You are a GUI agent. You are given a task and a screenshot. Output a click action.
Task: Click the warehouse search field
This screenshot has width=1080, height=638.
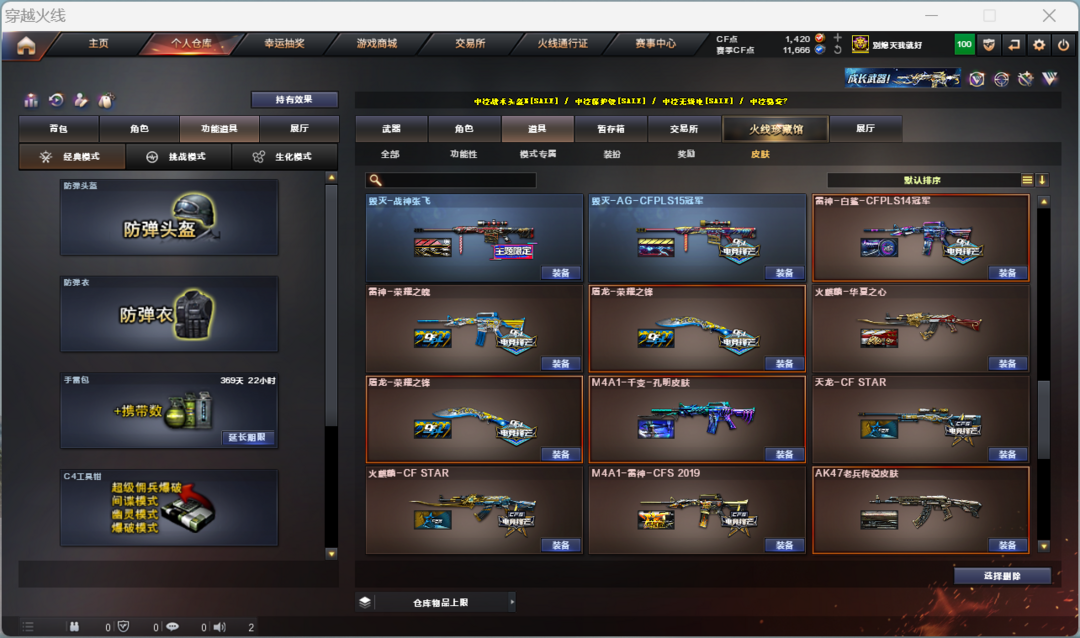pos(451,181)
